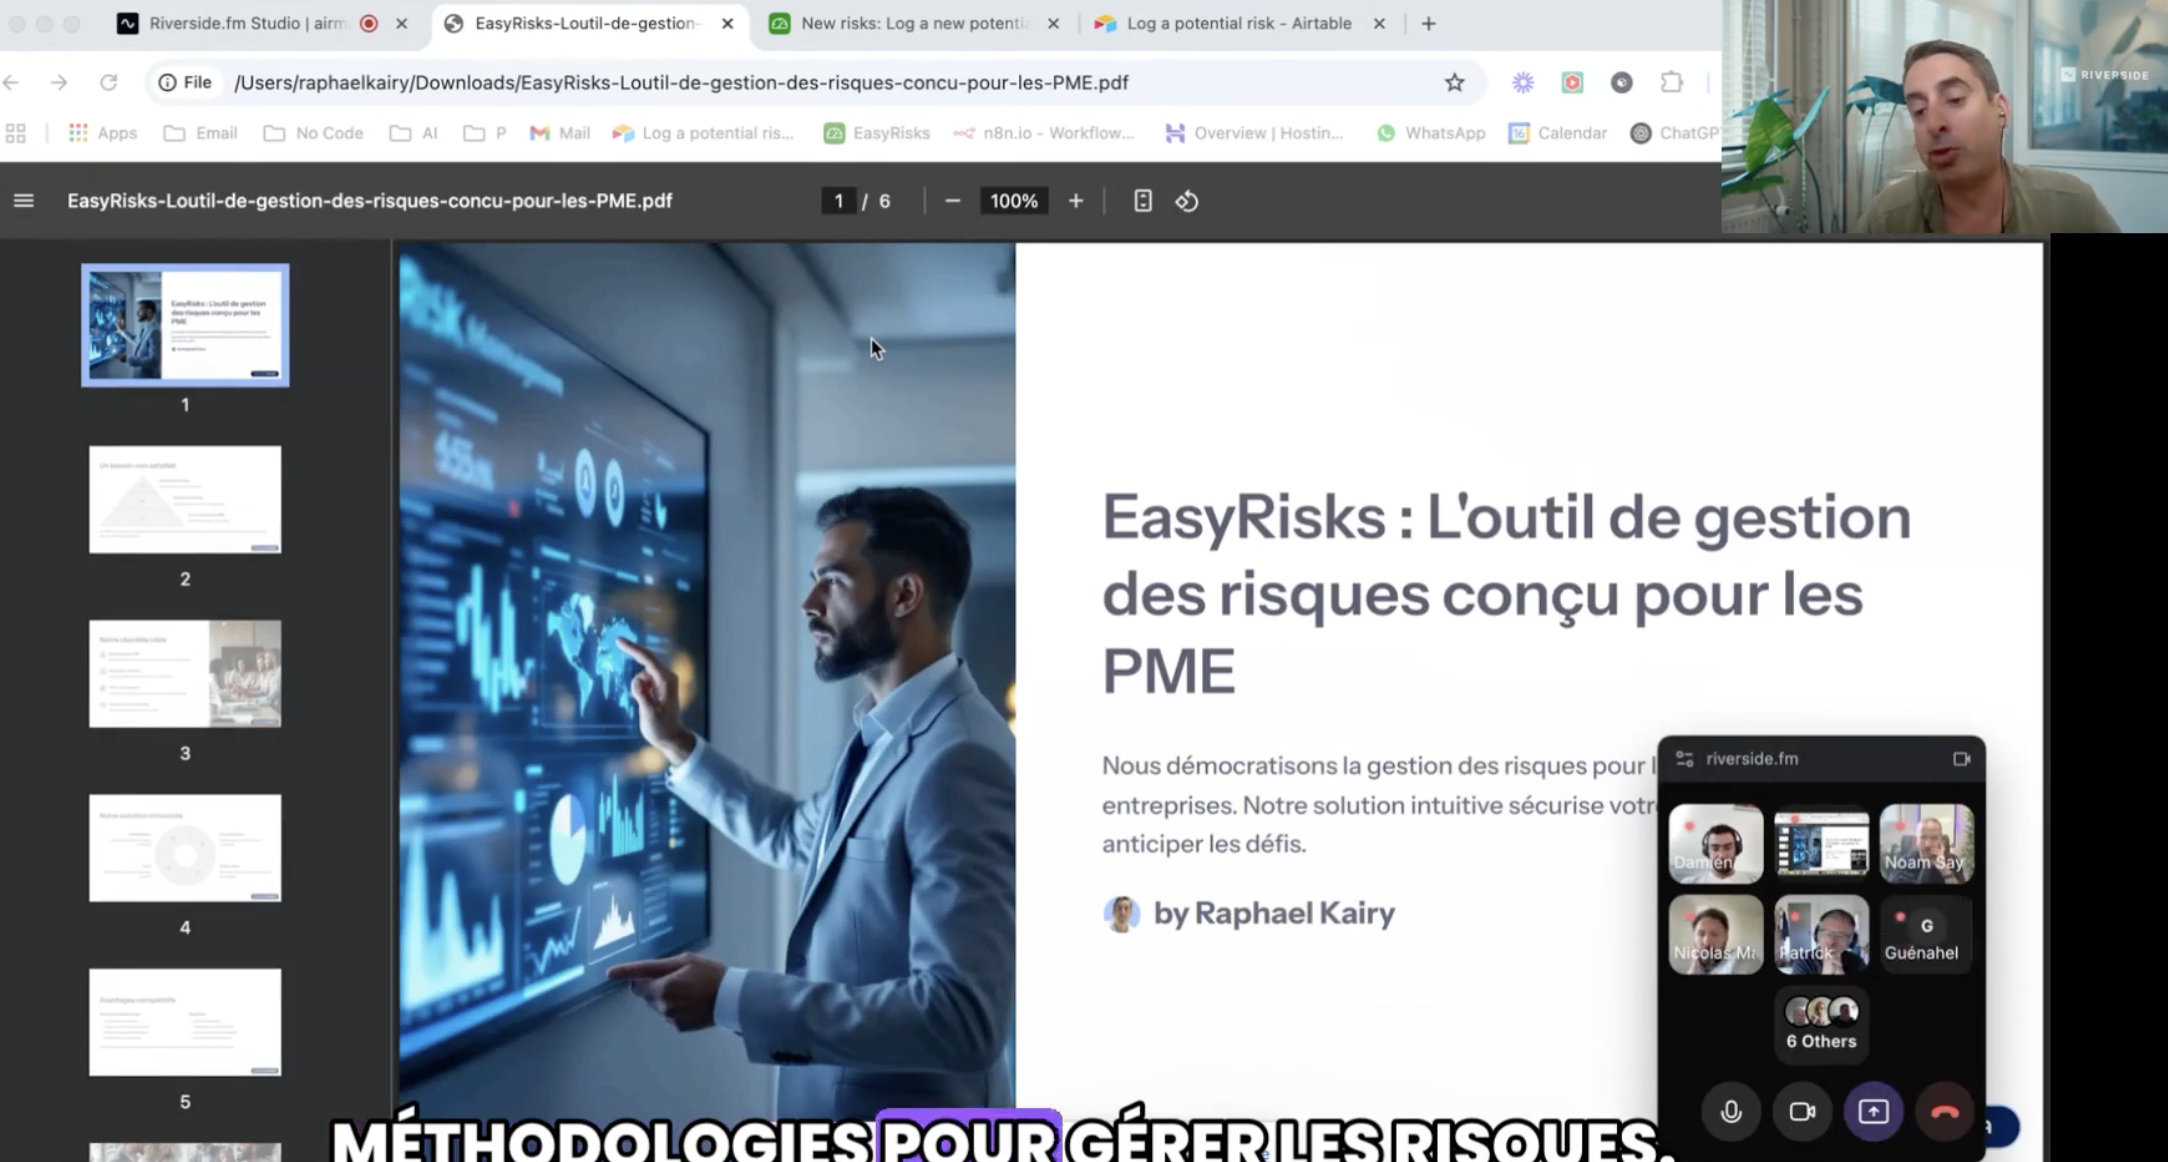
Task: Select the EasyRisks PDF tab
Action: pos(590,24)
